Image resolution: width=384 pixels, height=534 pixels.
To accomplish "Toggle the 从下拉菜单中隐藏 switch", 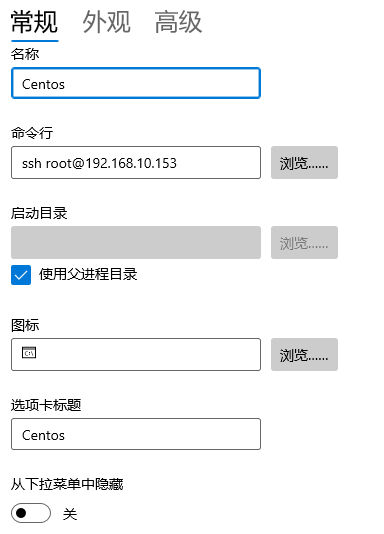I will tap(31, 513).
